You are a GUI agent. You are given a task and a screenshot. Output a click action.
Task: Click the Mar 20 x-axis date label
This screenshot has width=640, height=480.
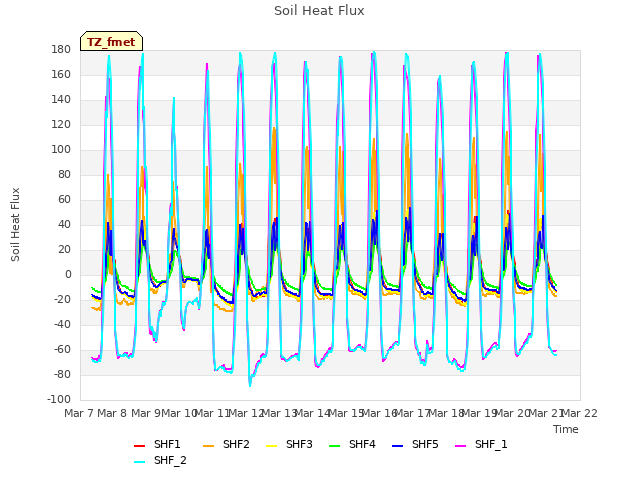[x=513, y=413]
